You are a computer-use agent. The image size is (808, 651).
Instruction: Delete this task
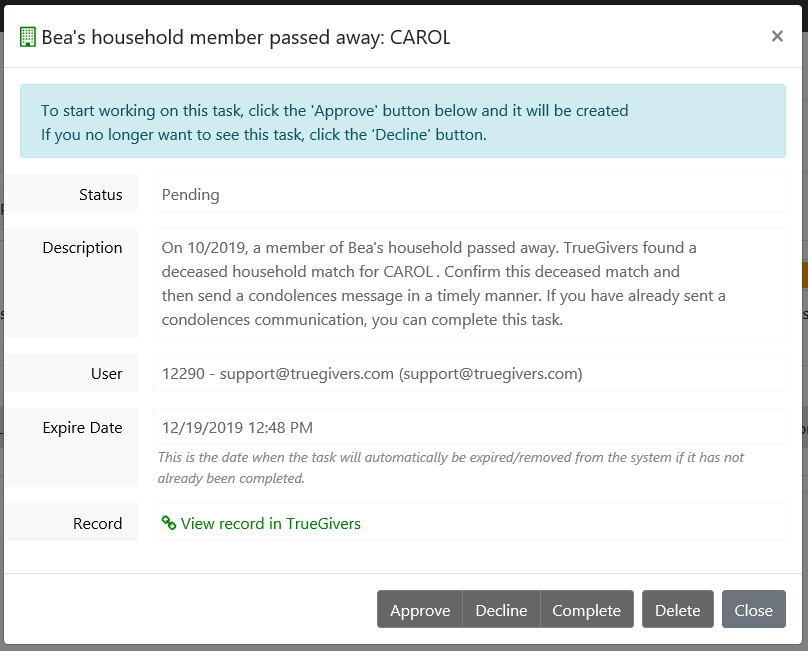coord(678,610)
